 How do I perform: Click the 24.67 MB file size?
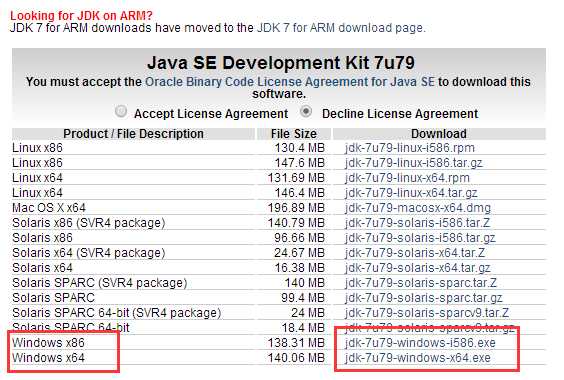coord(299,253)
